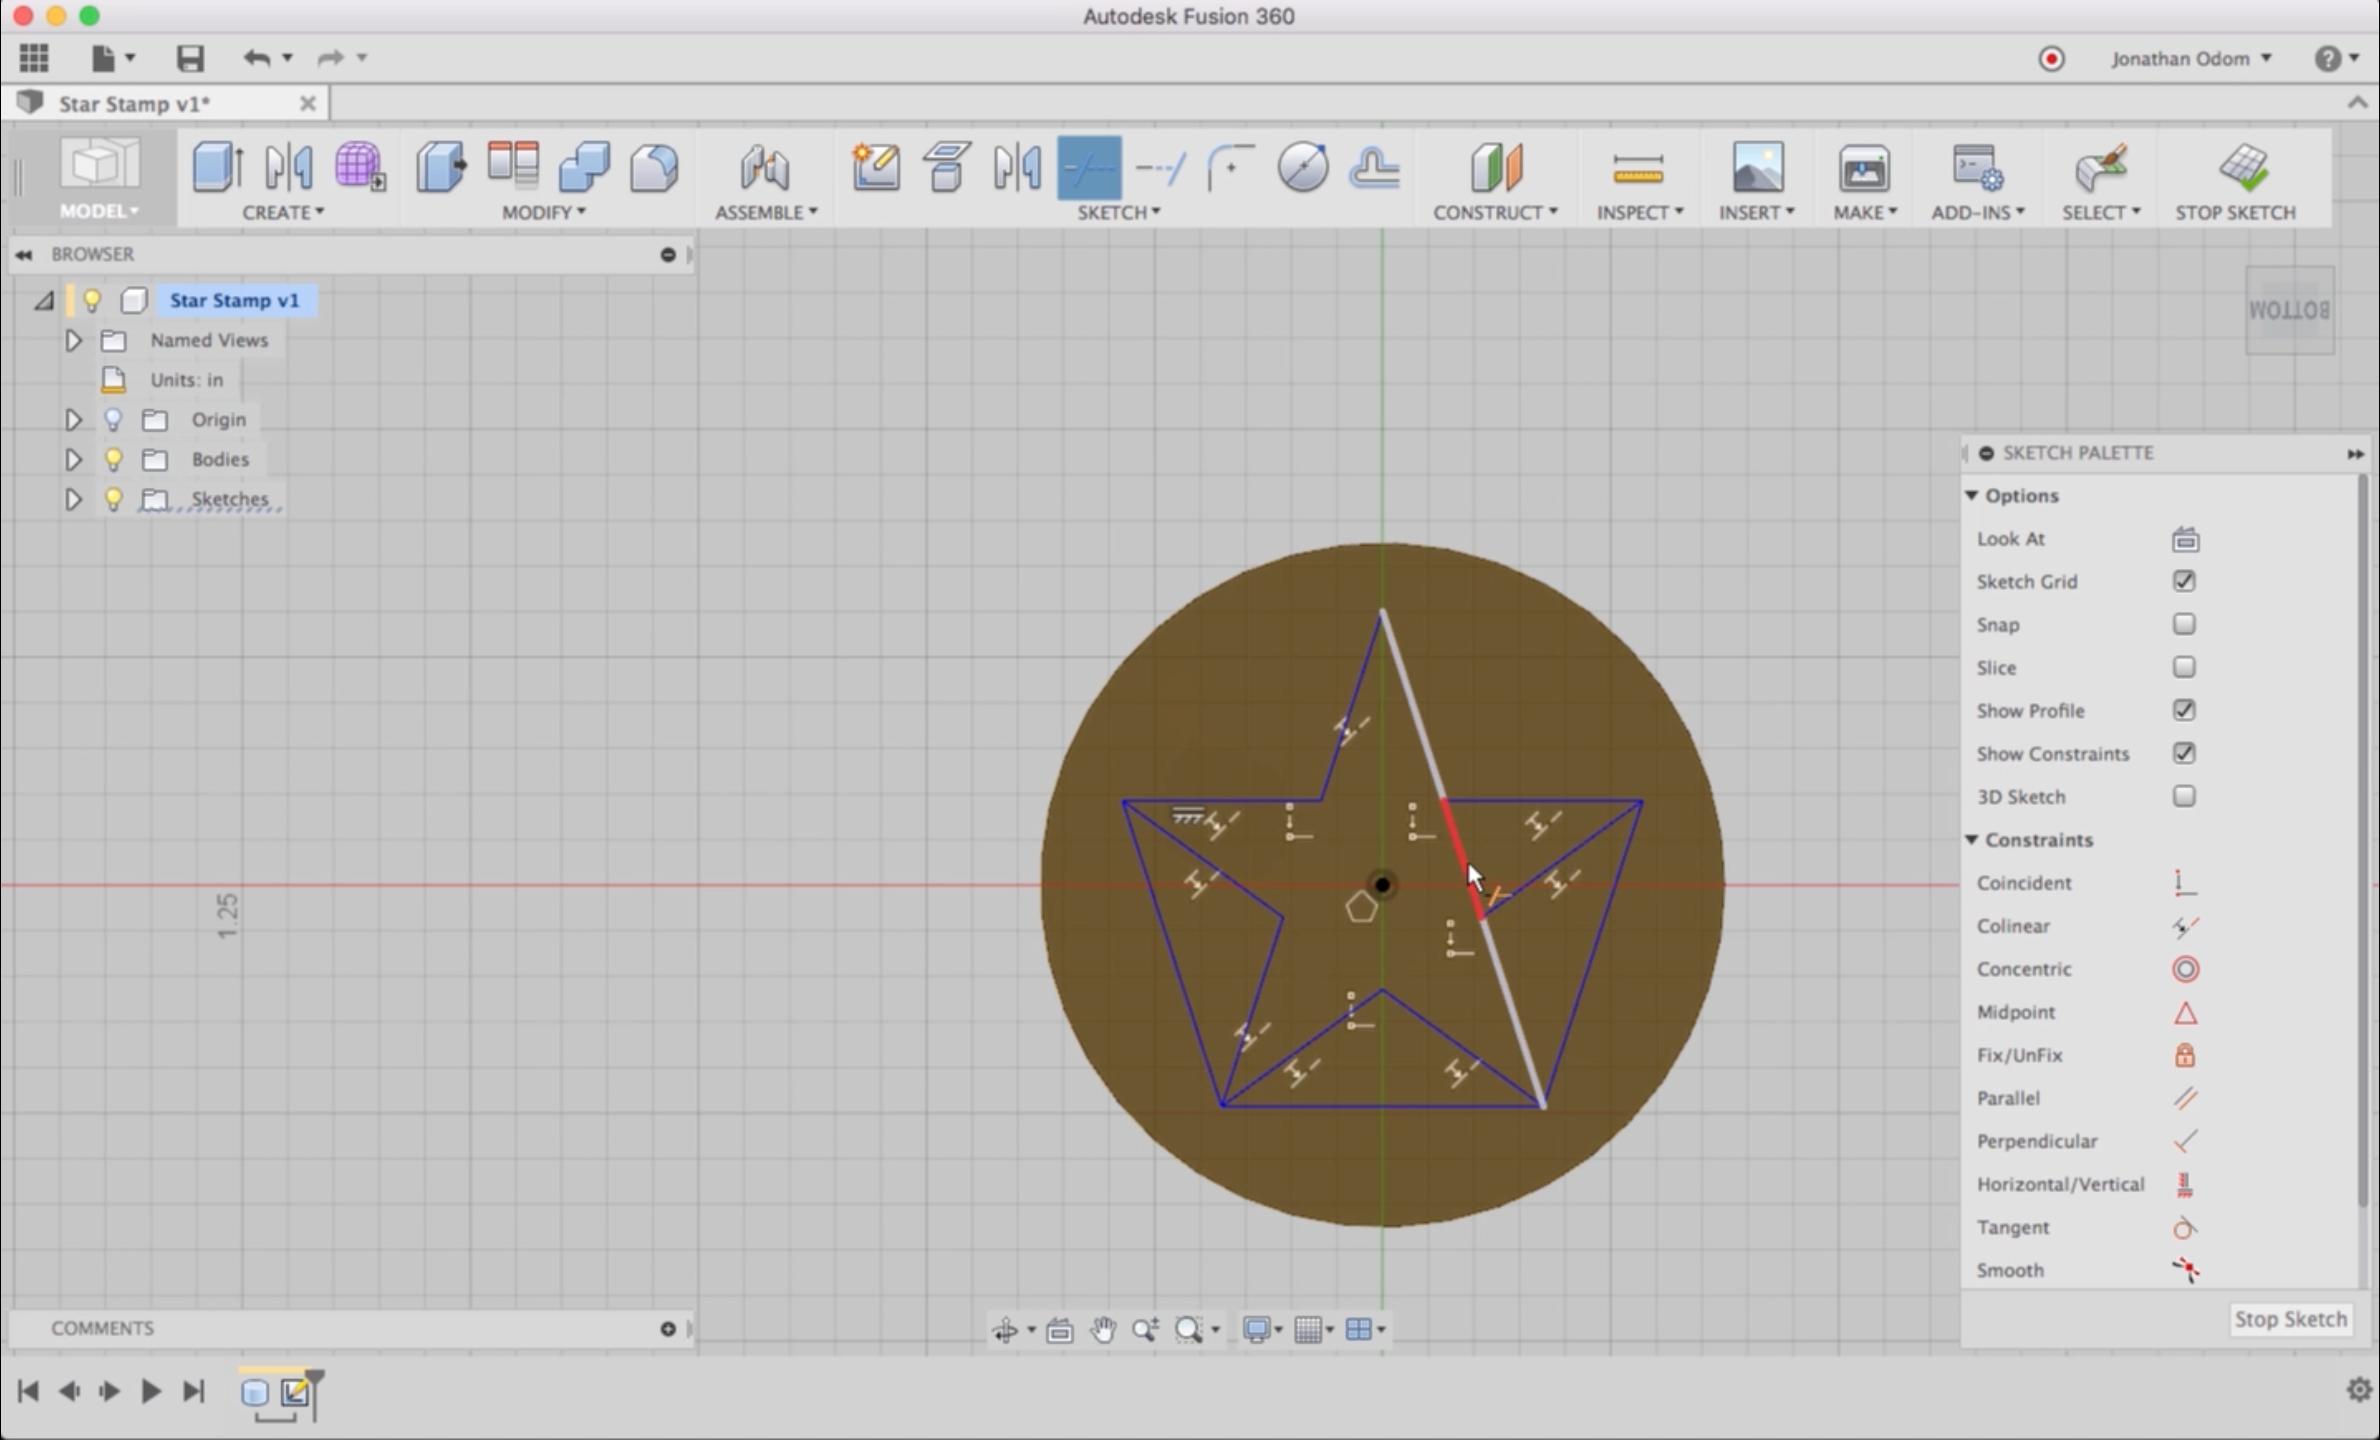Toggle Bodies folder visibility lightbulb

[x=114, y=459]
